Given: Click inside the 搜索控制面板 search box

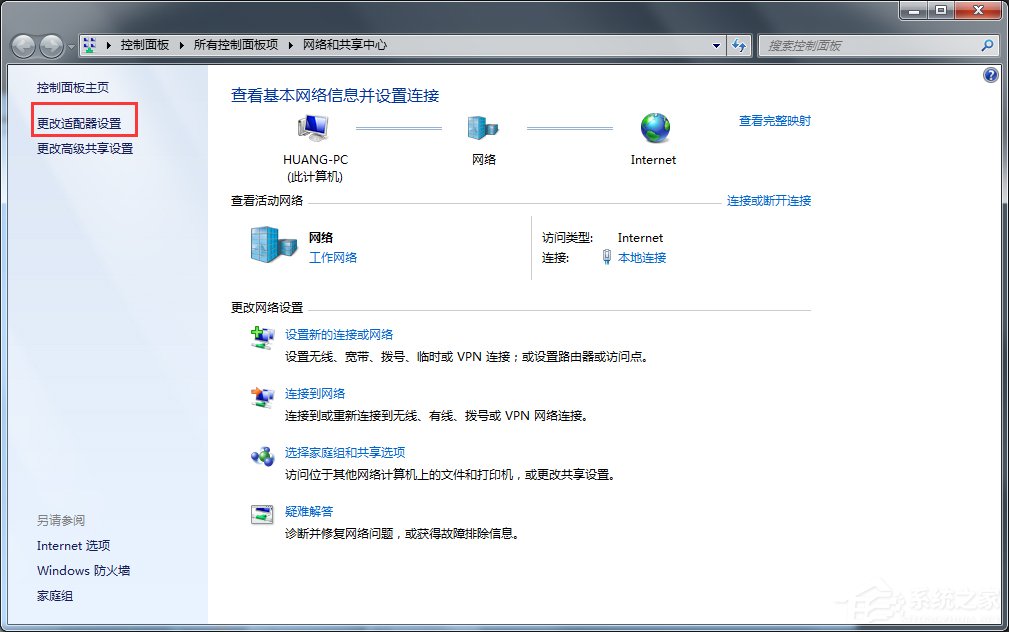Looking at the screenshot, I should [870, 46].
